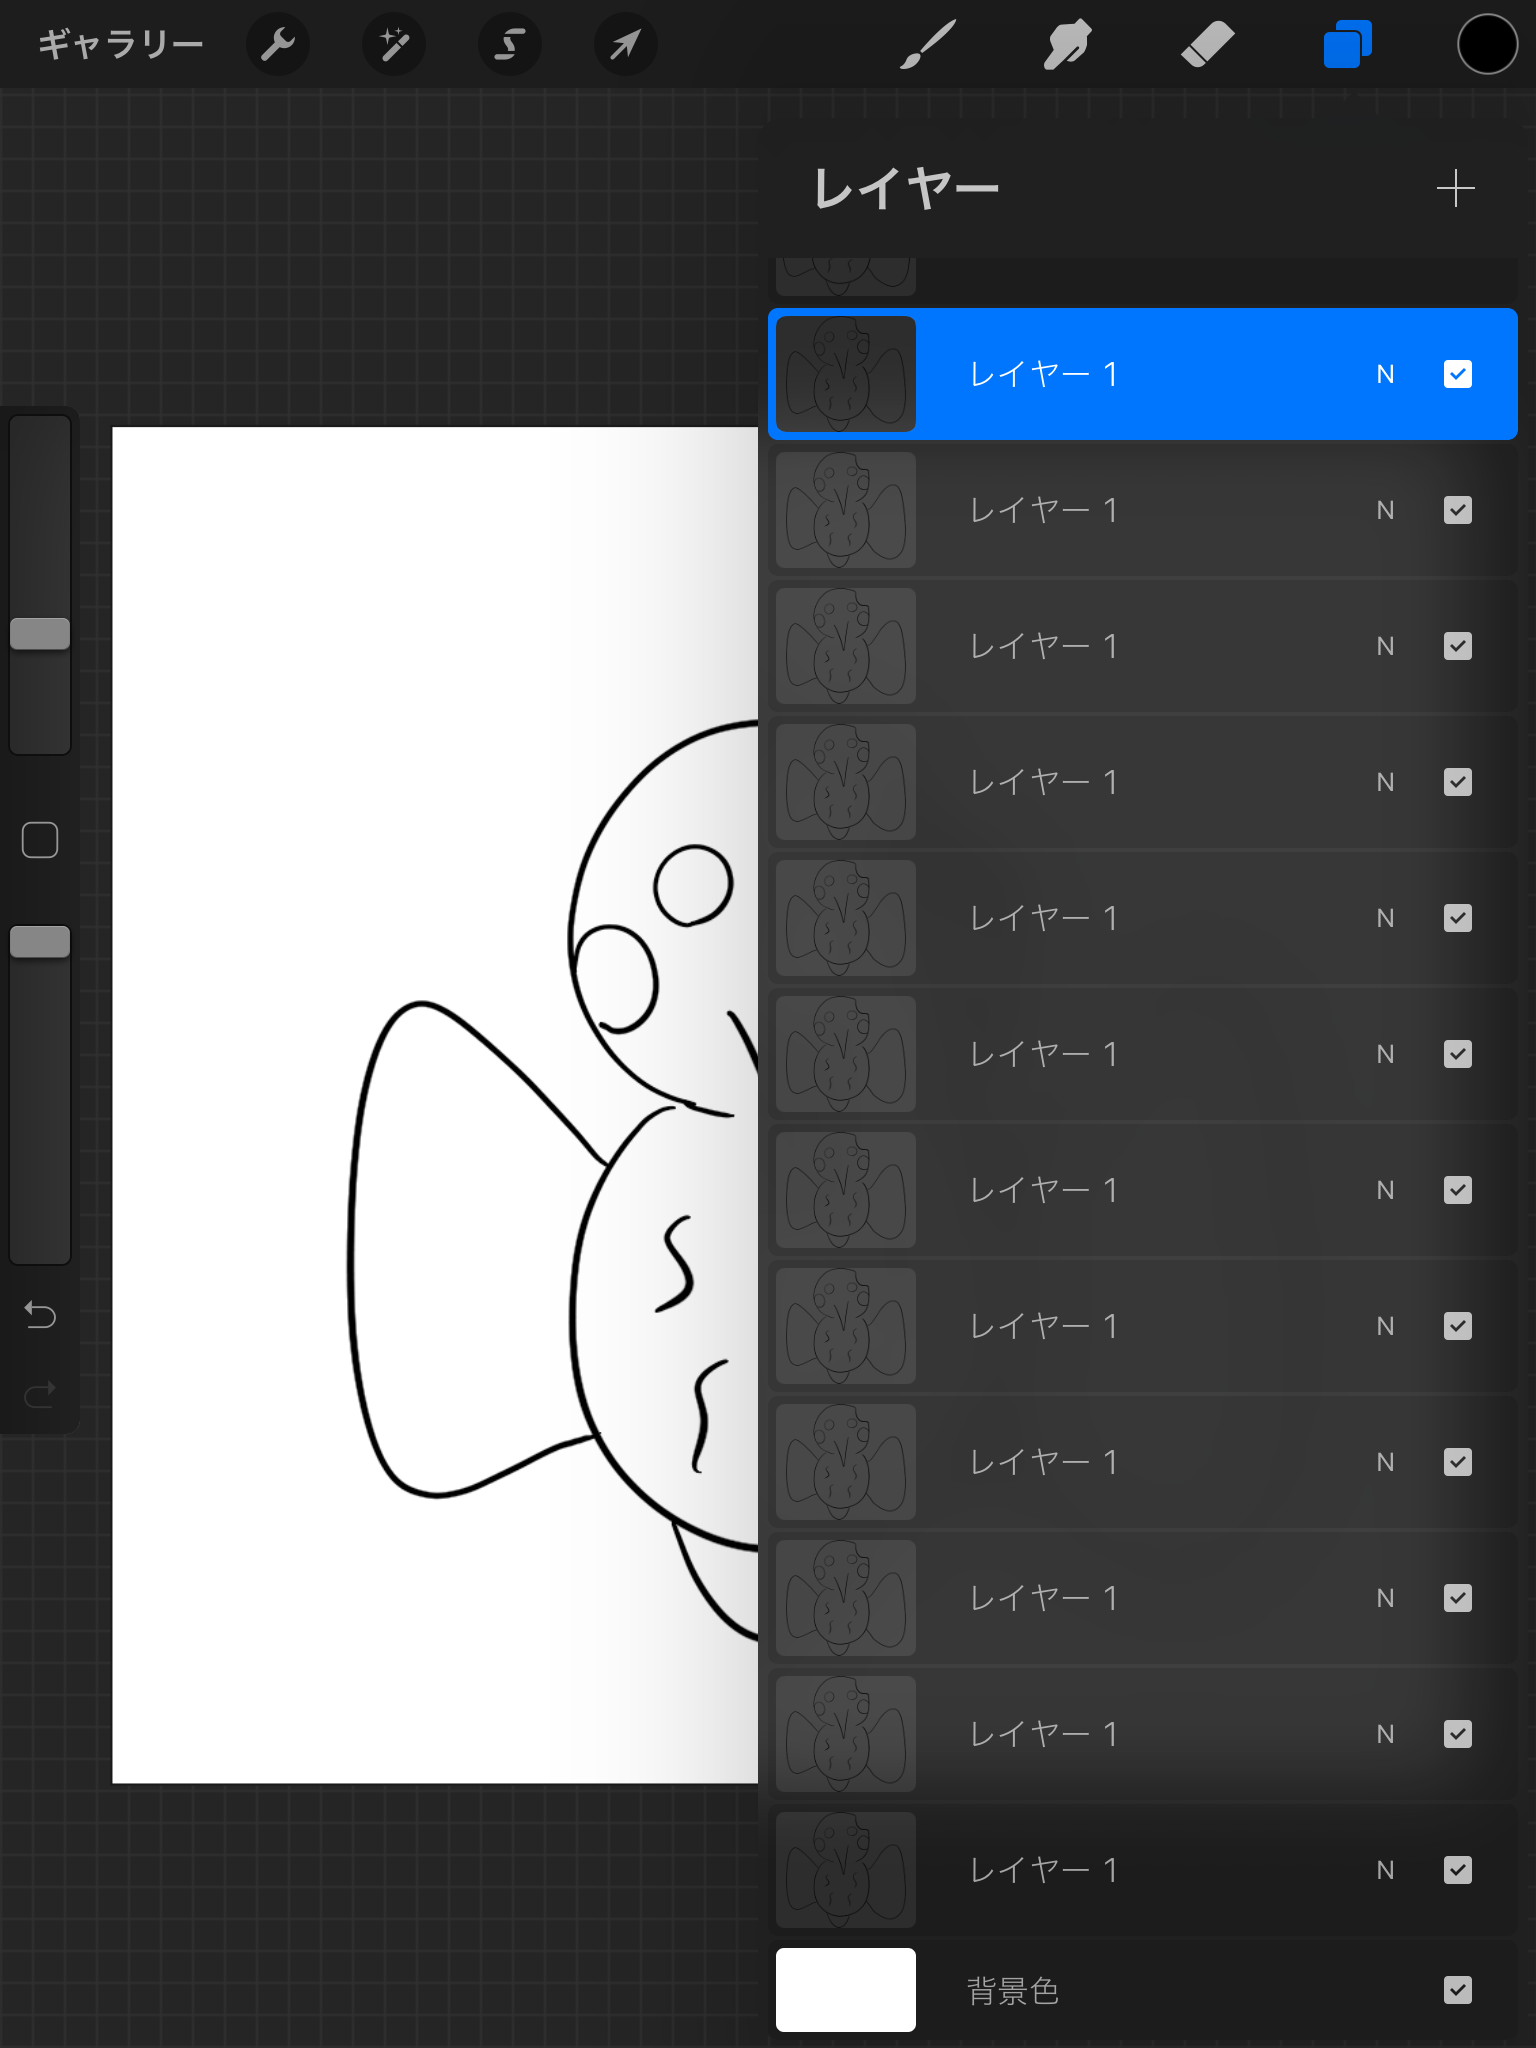The height and width of the screenshot is (2048, 1536).
Task: Select the Smudge finger tool
Action: [x=1068, y=45]
